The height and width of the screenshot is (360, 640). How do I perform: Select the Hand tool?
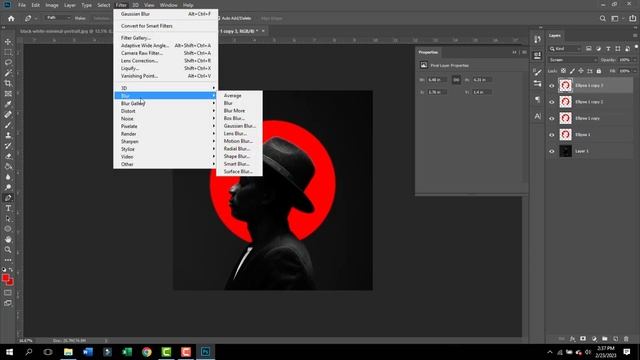click(x=8, y=240)
